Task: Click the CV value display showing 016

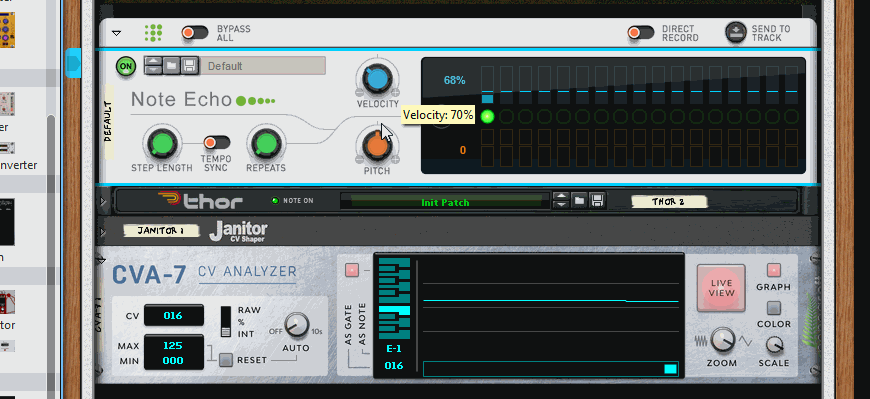Action: pyautogui.click(x=173, y=316)
